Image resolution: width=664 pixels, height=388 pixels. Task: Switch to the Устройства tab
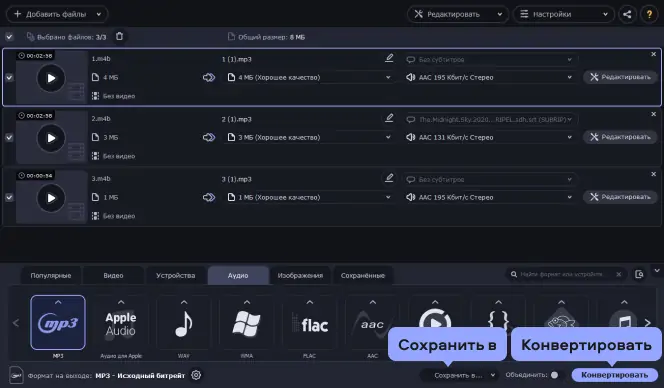pyautogui.click(x=175, y=275)
